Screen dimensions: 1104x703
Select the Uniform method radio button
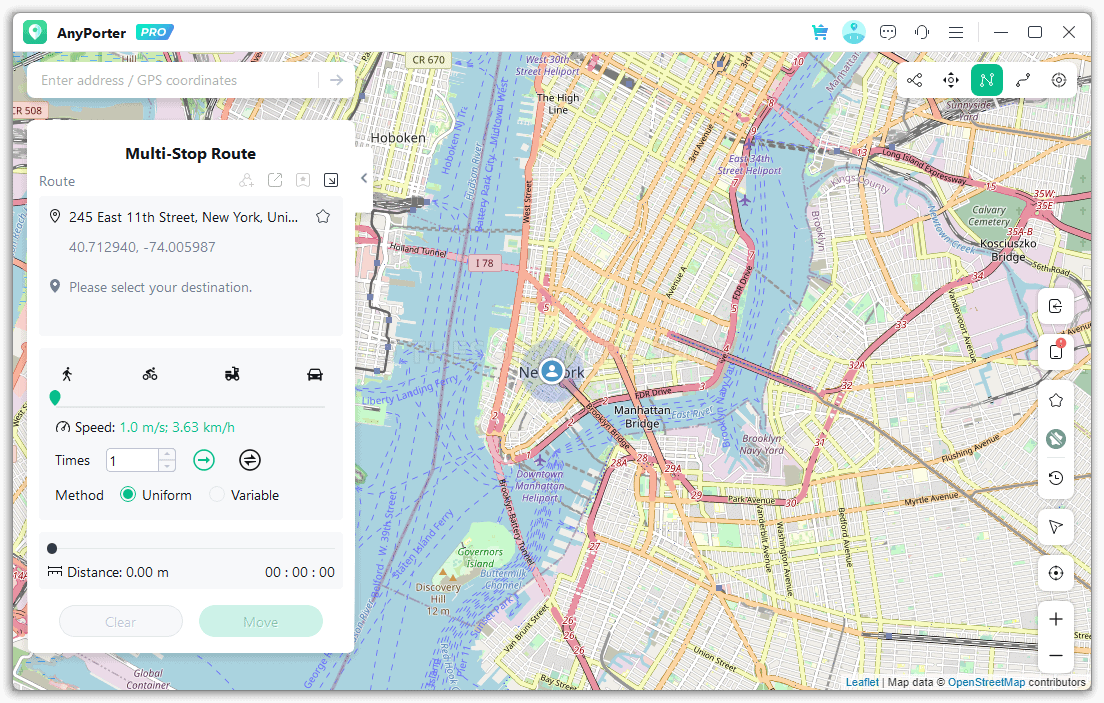point(128,495)
